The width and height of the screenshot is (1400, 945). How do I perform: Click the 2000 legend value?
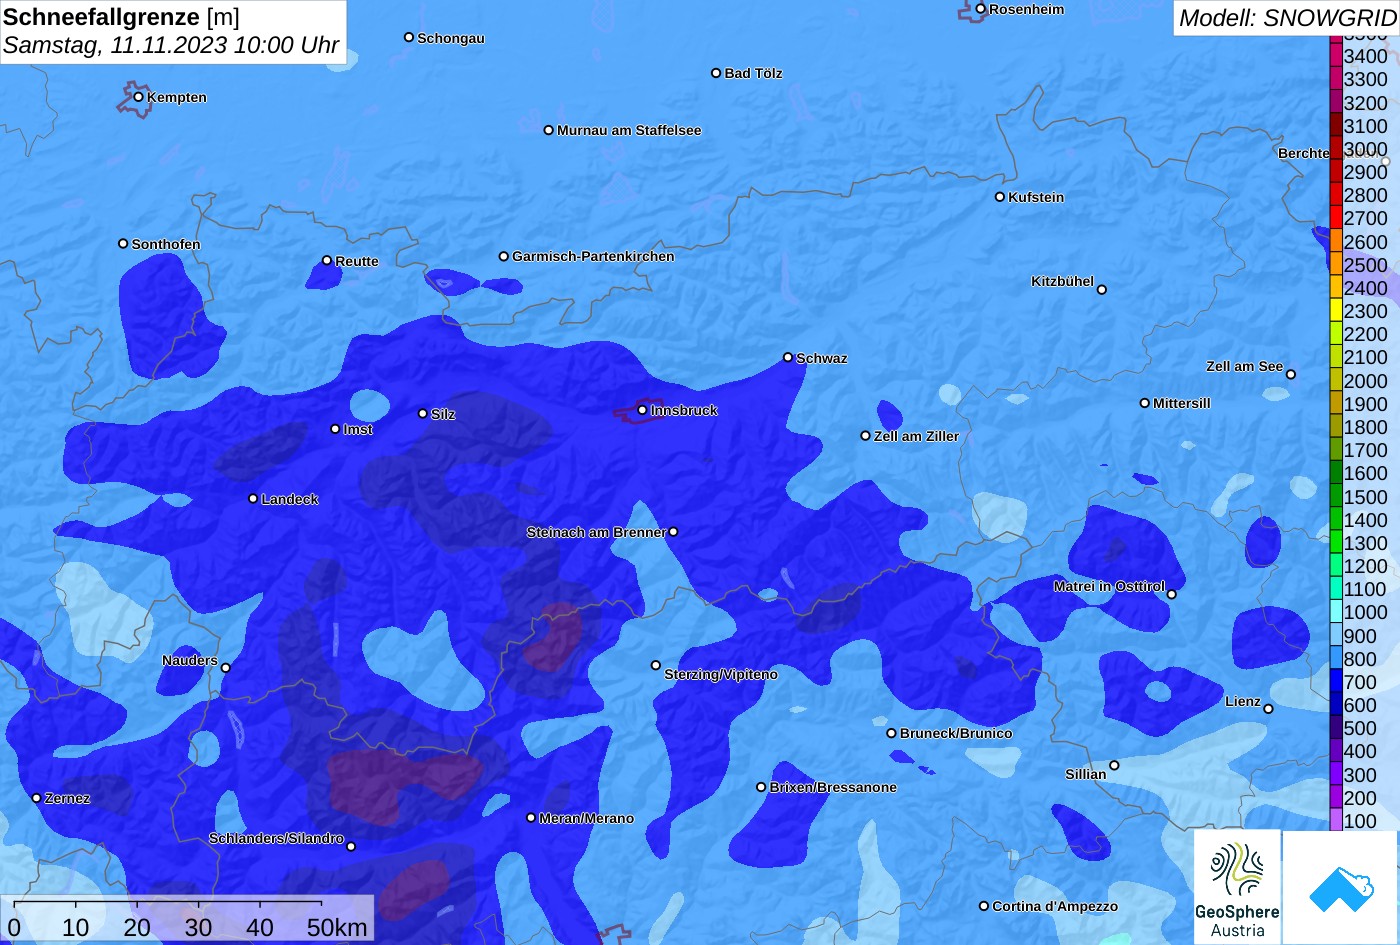(1366, 381)
